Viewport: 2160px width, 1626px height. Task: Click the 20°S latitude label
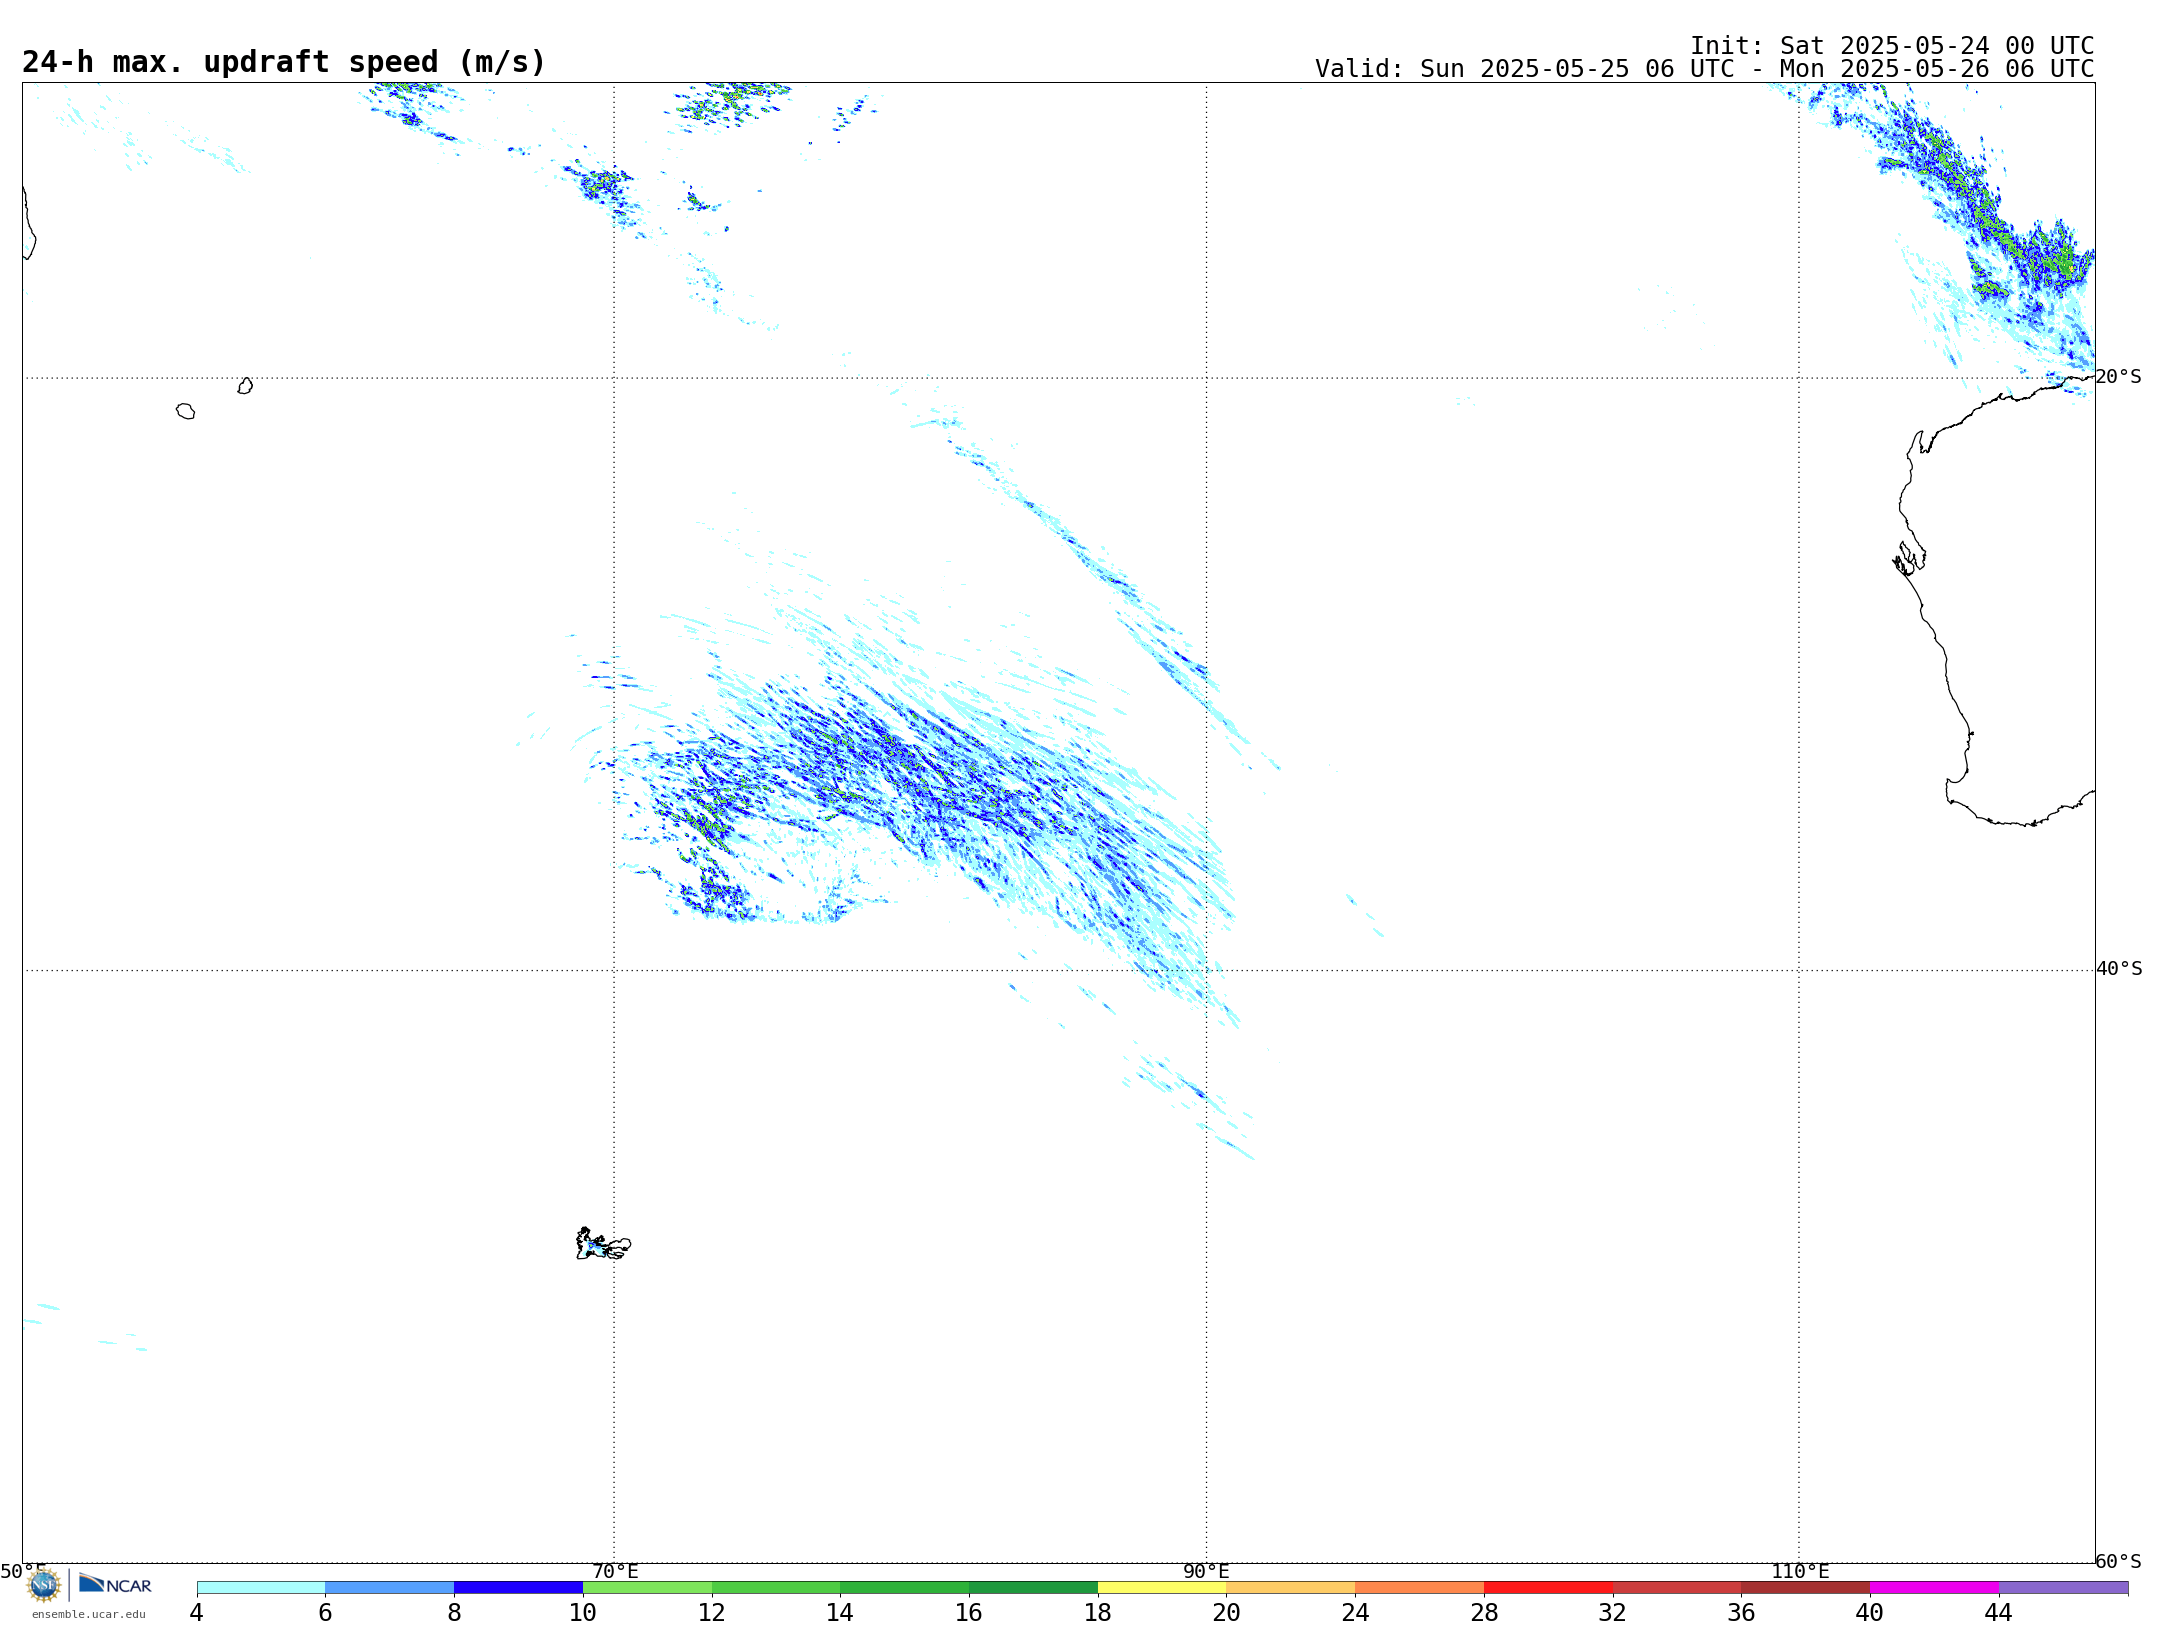[2118, 376]
